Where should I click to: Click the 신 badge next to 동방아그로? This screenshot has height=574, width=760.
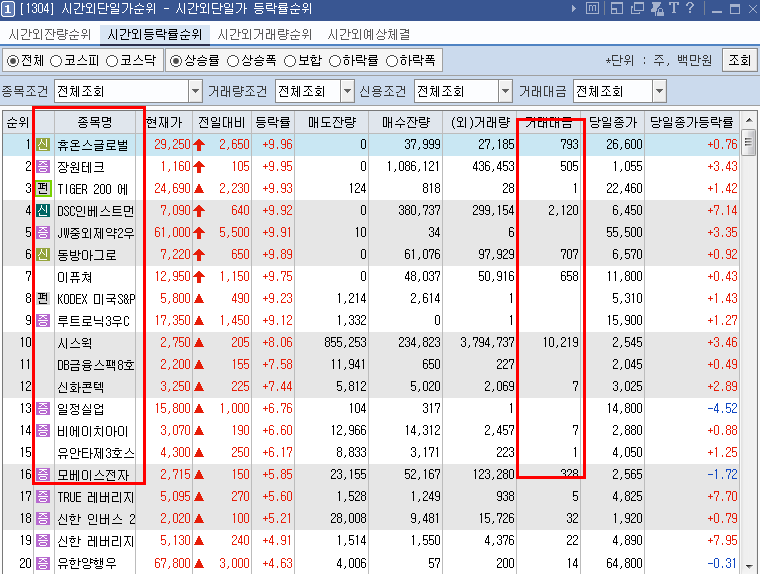pyautogui.click(x=43, y=255)
